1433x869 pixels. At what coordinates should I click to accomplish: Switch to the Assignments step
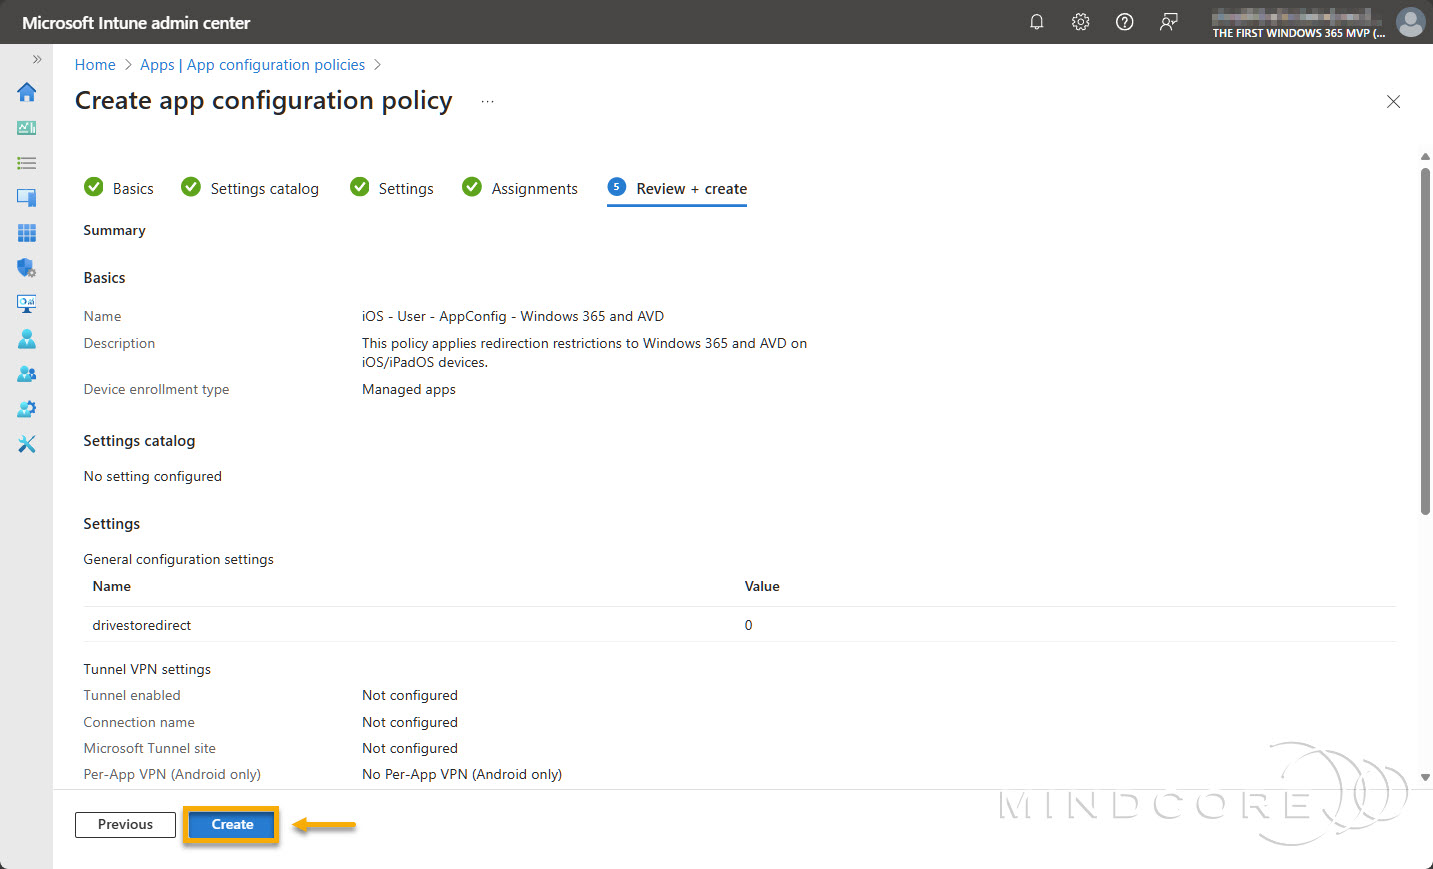pyautogui.click(x=534, y=188)
